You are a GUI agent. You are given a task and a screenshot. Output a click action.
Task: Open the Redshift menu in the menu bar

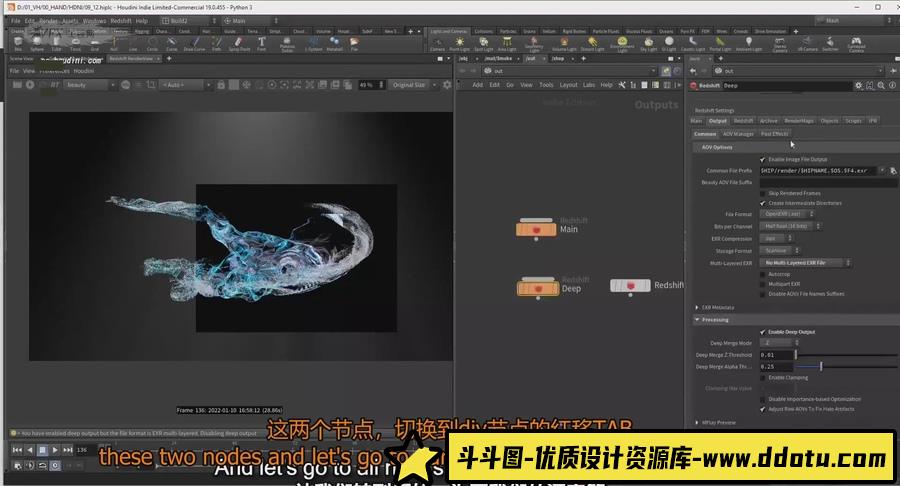(x=121, y=21)
